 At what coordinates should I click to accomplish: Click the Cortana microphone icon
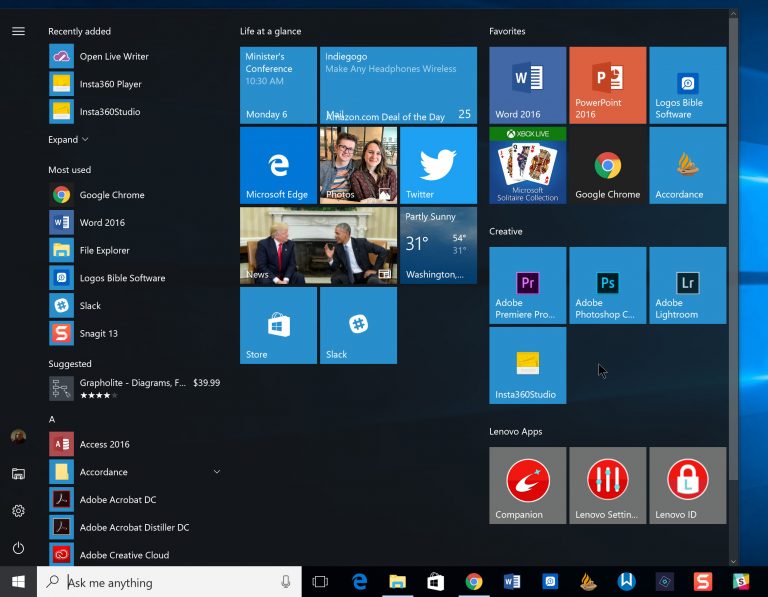point(286,582)
